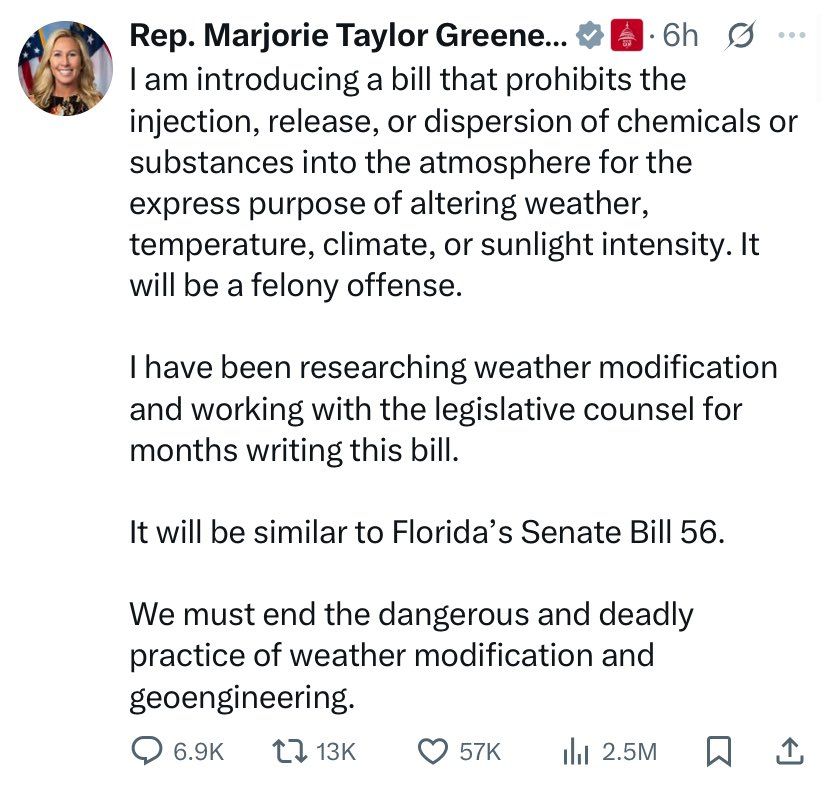
Task: Open the 6h post timestamp
Action: [680, 35]
